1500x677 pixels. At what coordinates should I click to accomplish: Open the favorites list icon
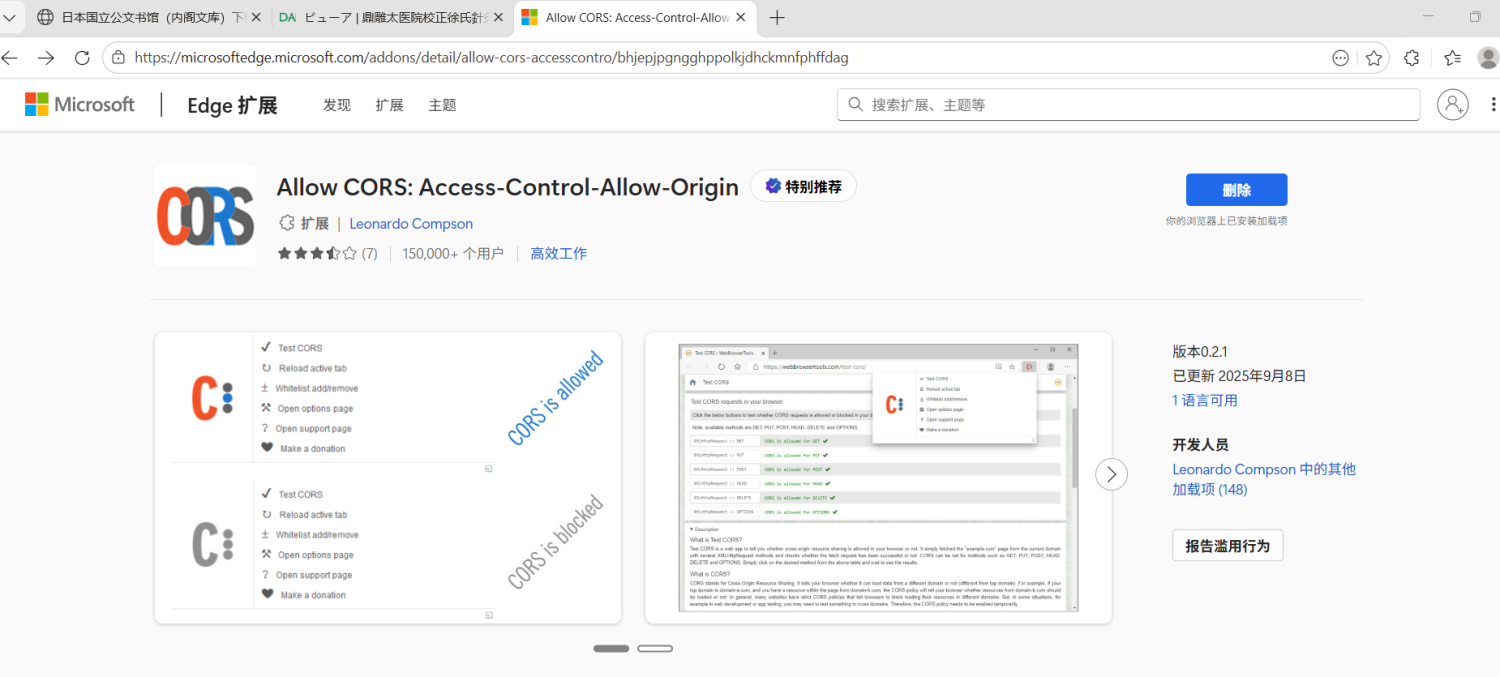coord(1453,58)
